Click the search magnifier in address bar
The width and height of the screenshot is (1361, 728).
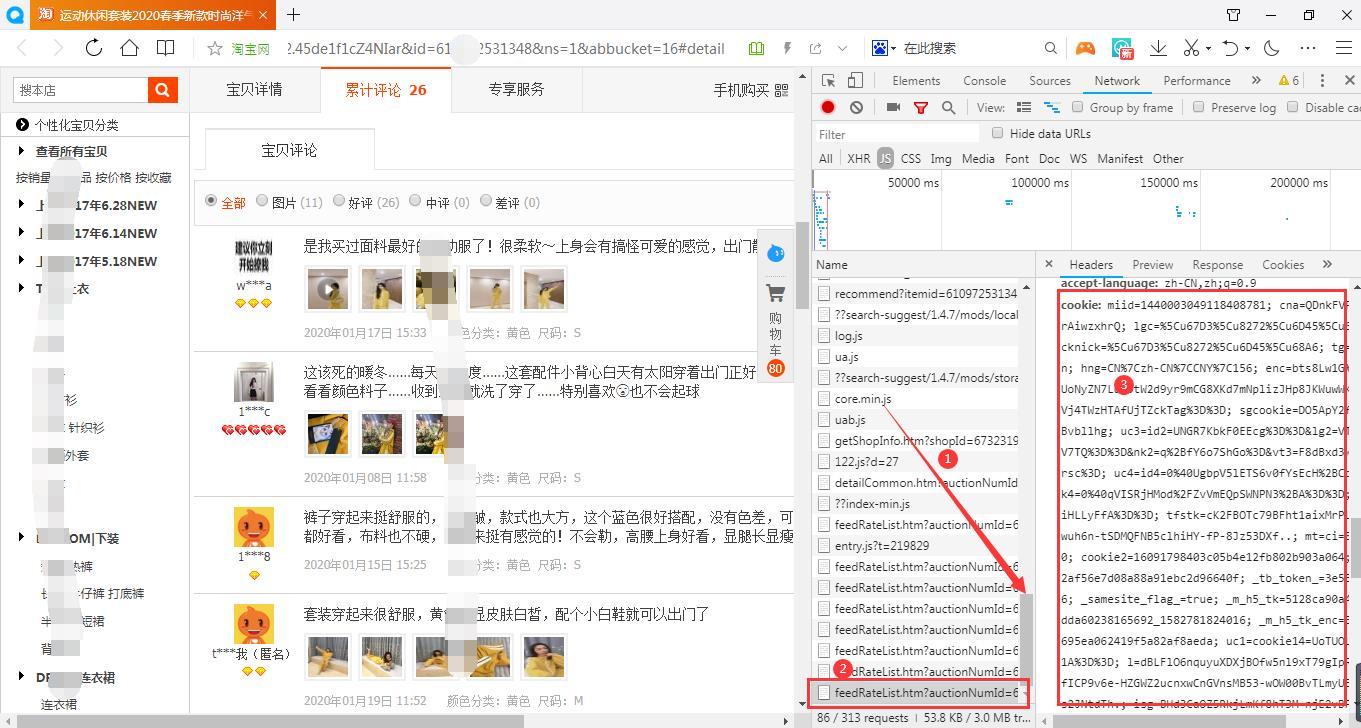(1051, 48)
